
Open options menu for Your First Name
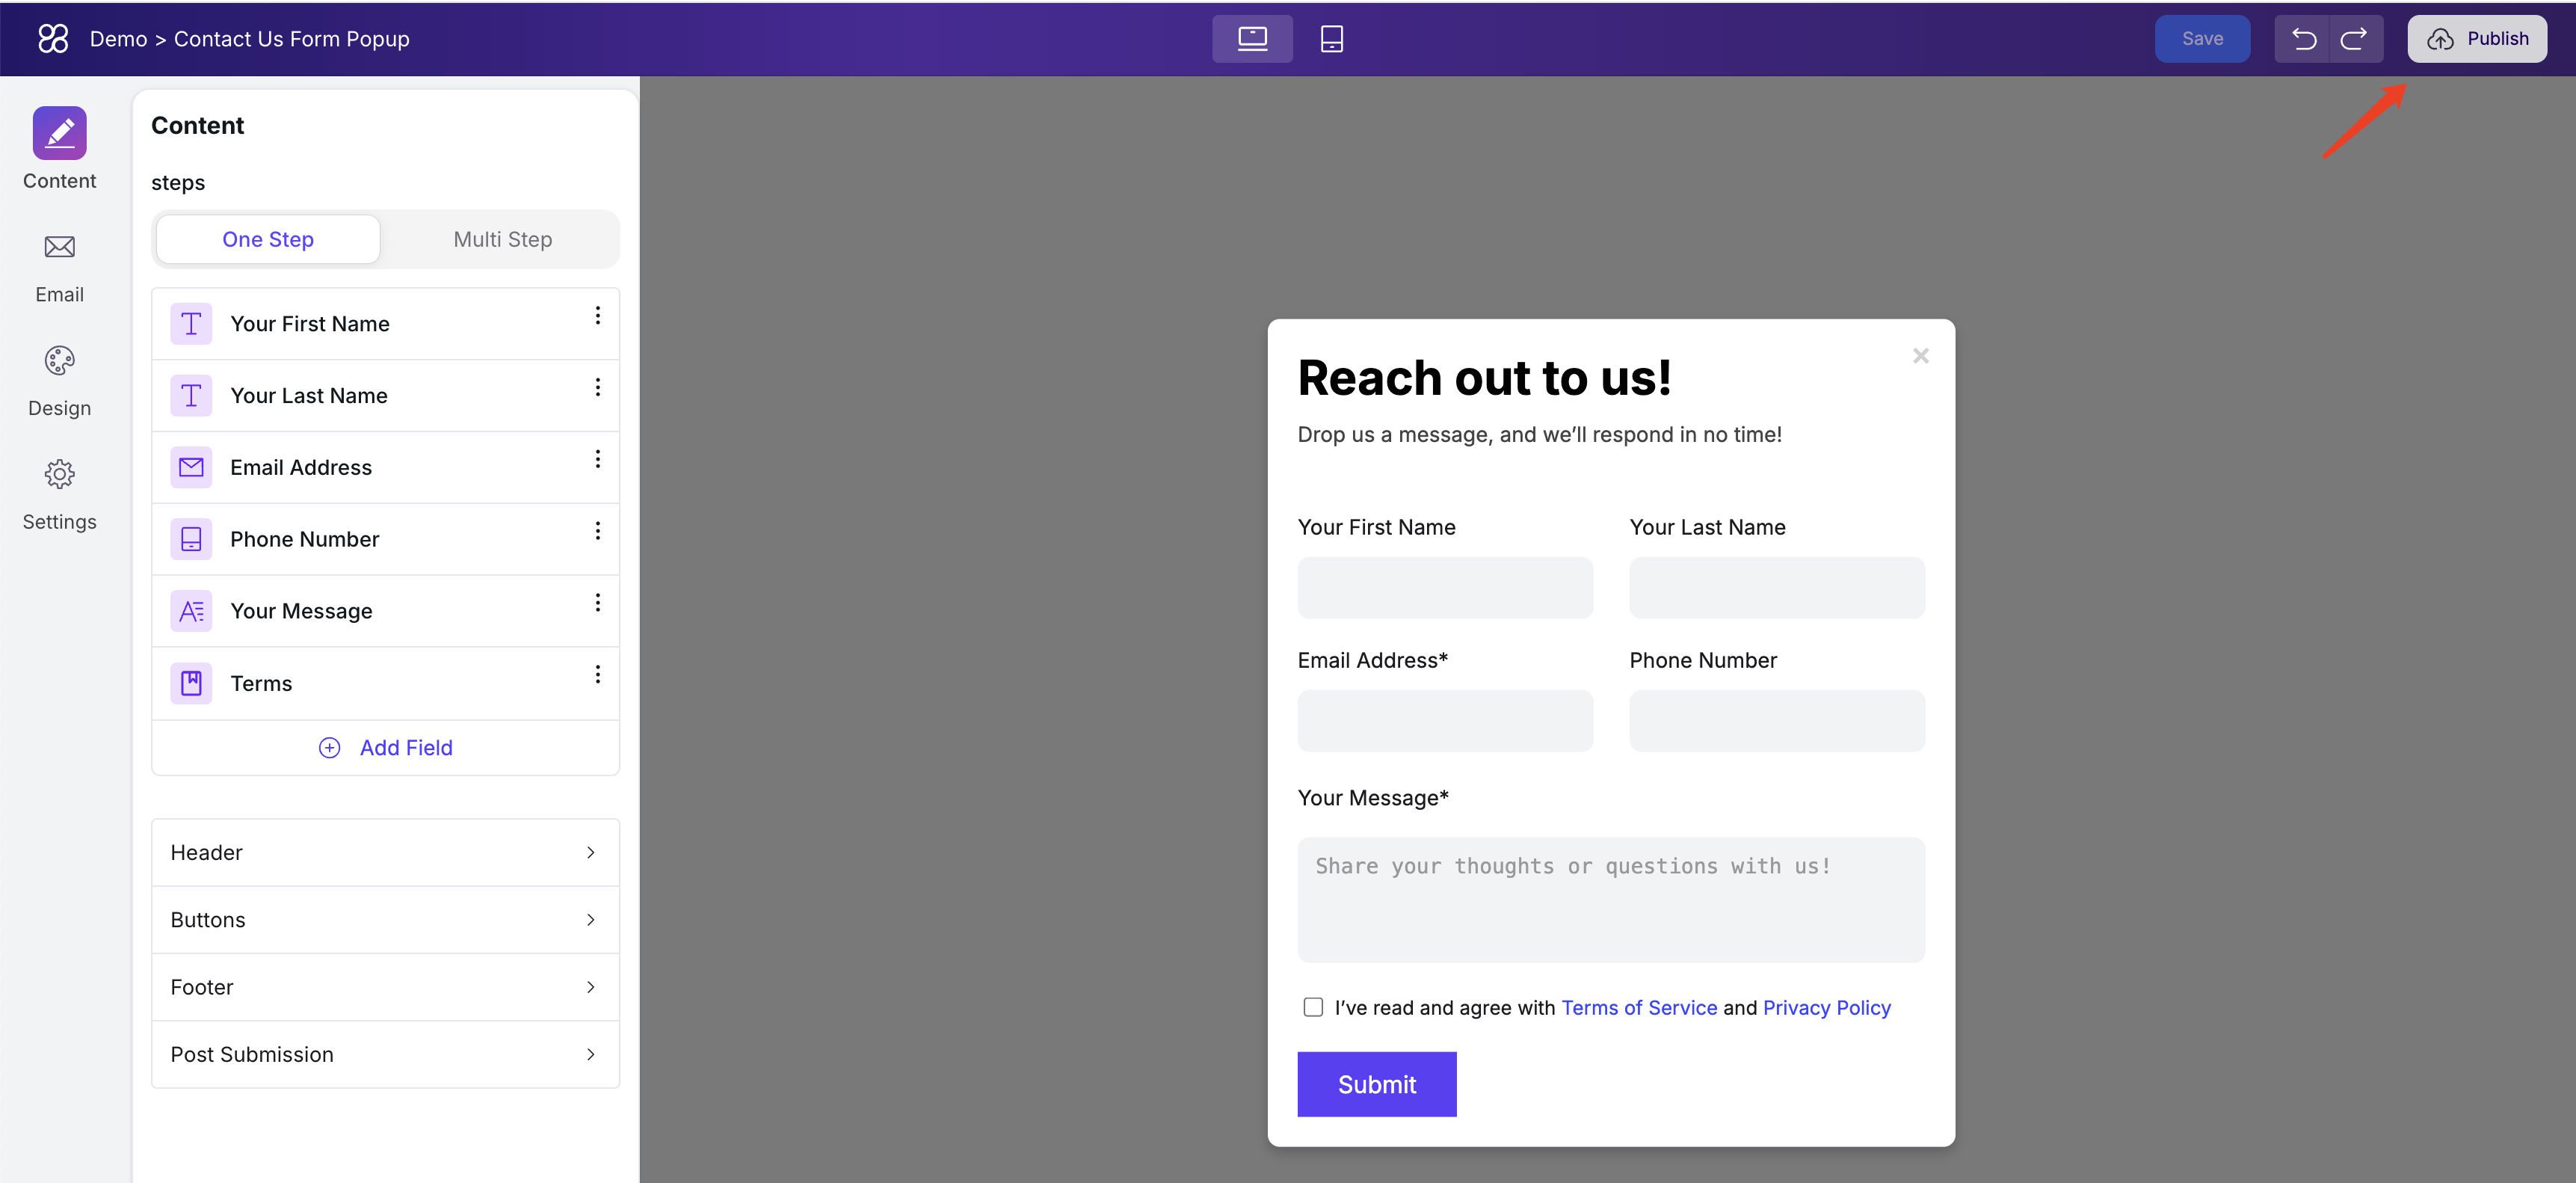click(x=598, y=316)
